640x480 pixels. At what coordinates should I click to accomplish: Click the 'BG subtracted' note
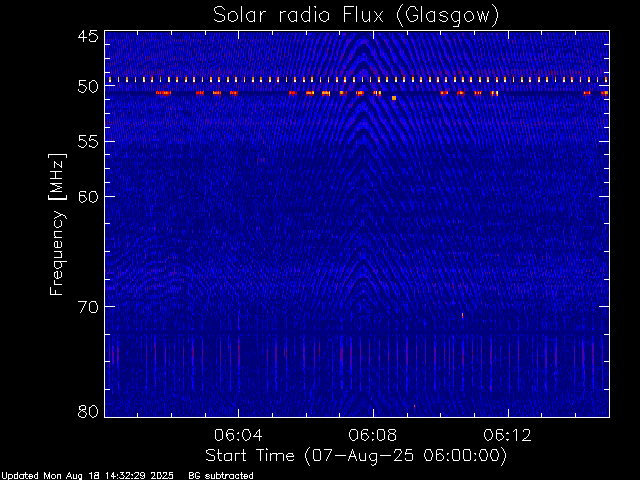221,476
